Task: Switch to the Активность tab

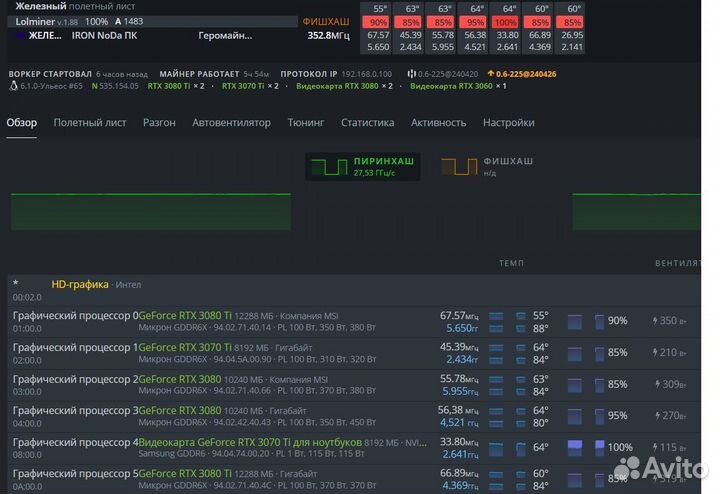Action: [439, 123]
